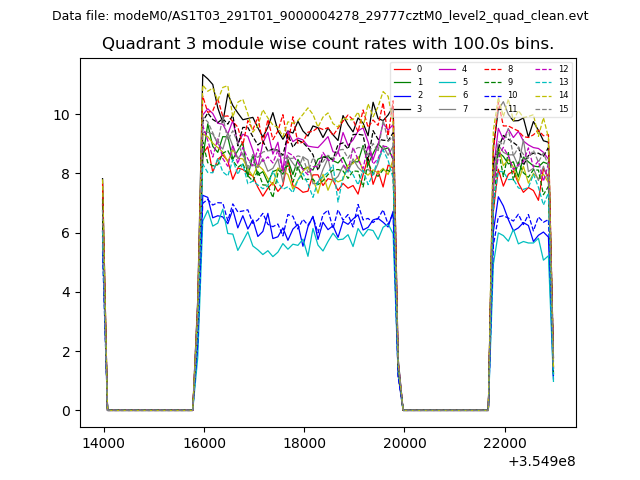This screenshot has width=640, height=480.
Task: Click legend entry 13 dashed cyan line
Action: (545, 82)
